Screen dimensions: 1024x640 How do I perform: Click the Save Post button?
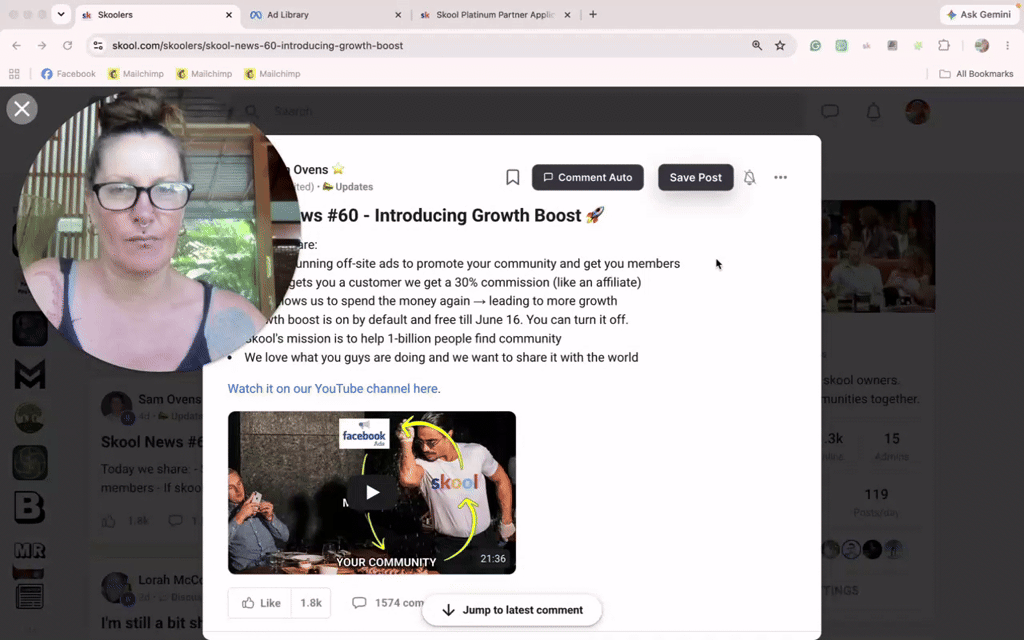point(696,177)
